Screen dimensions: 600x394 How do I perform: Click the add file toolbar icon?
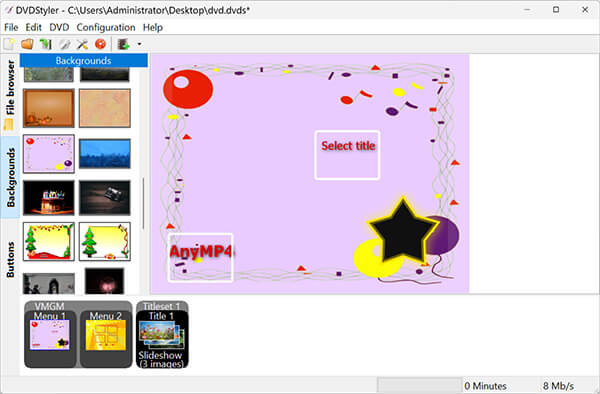pos(124,44)
